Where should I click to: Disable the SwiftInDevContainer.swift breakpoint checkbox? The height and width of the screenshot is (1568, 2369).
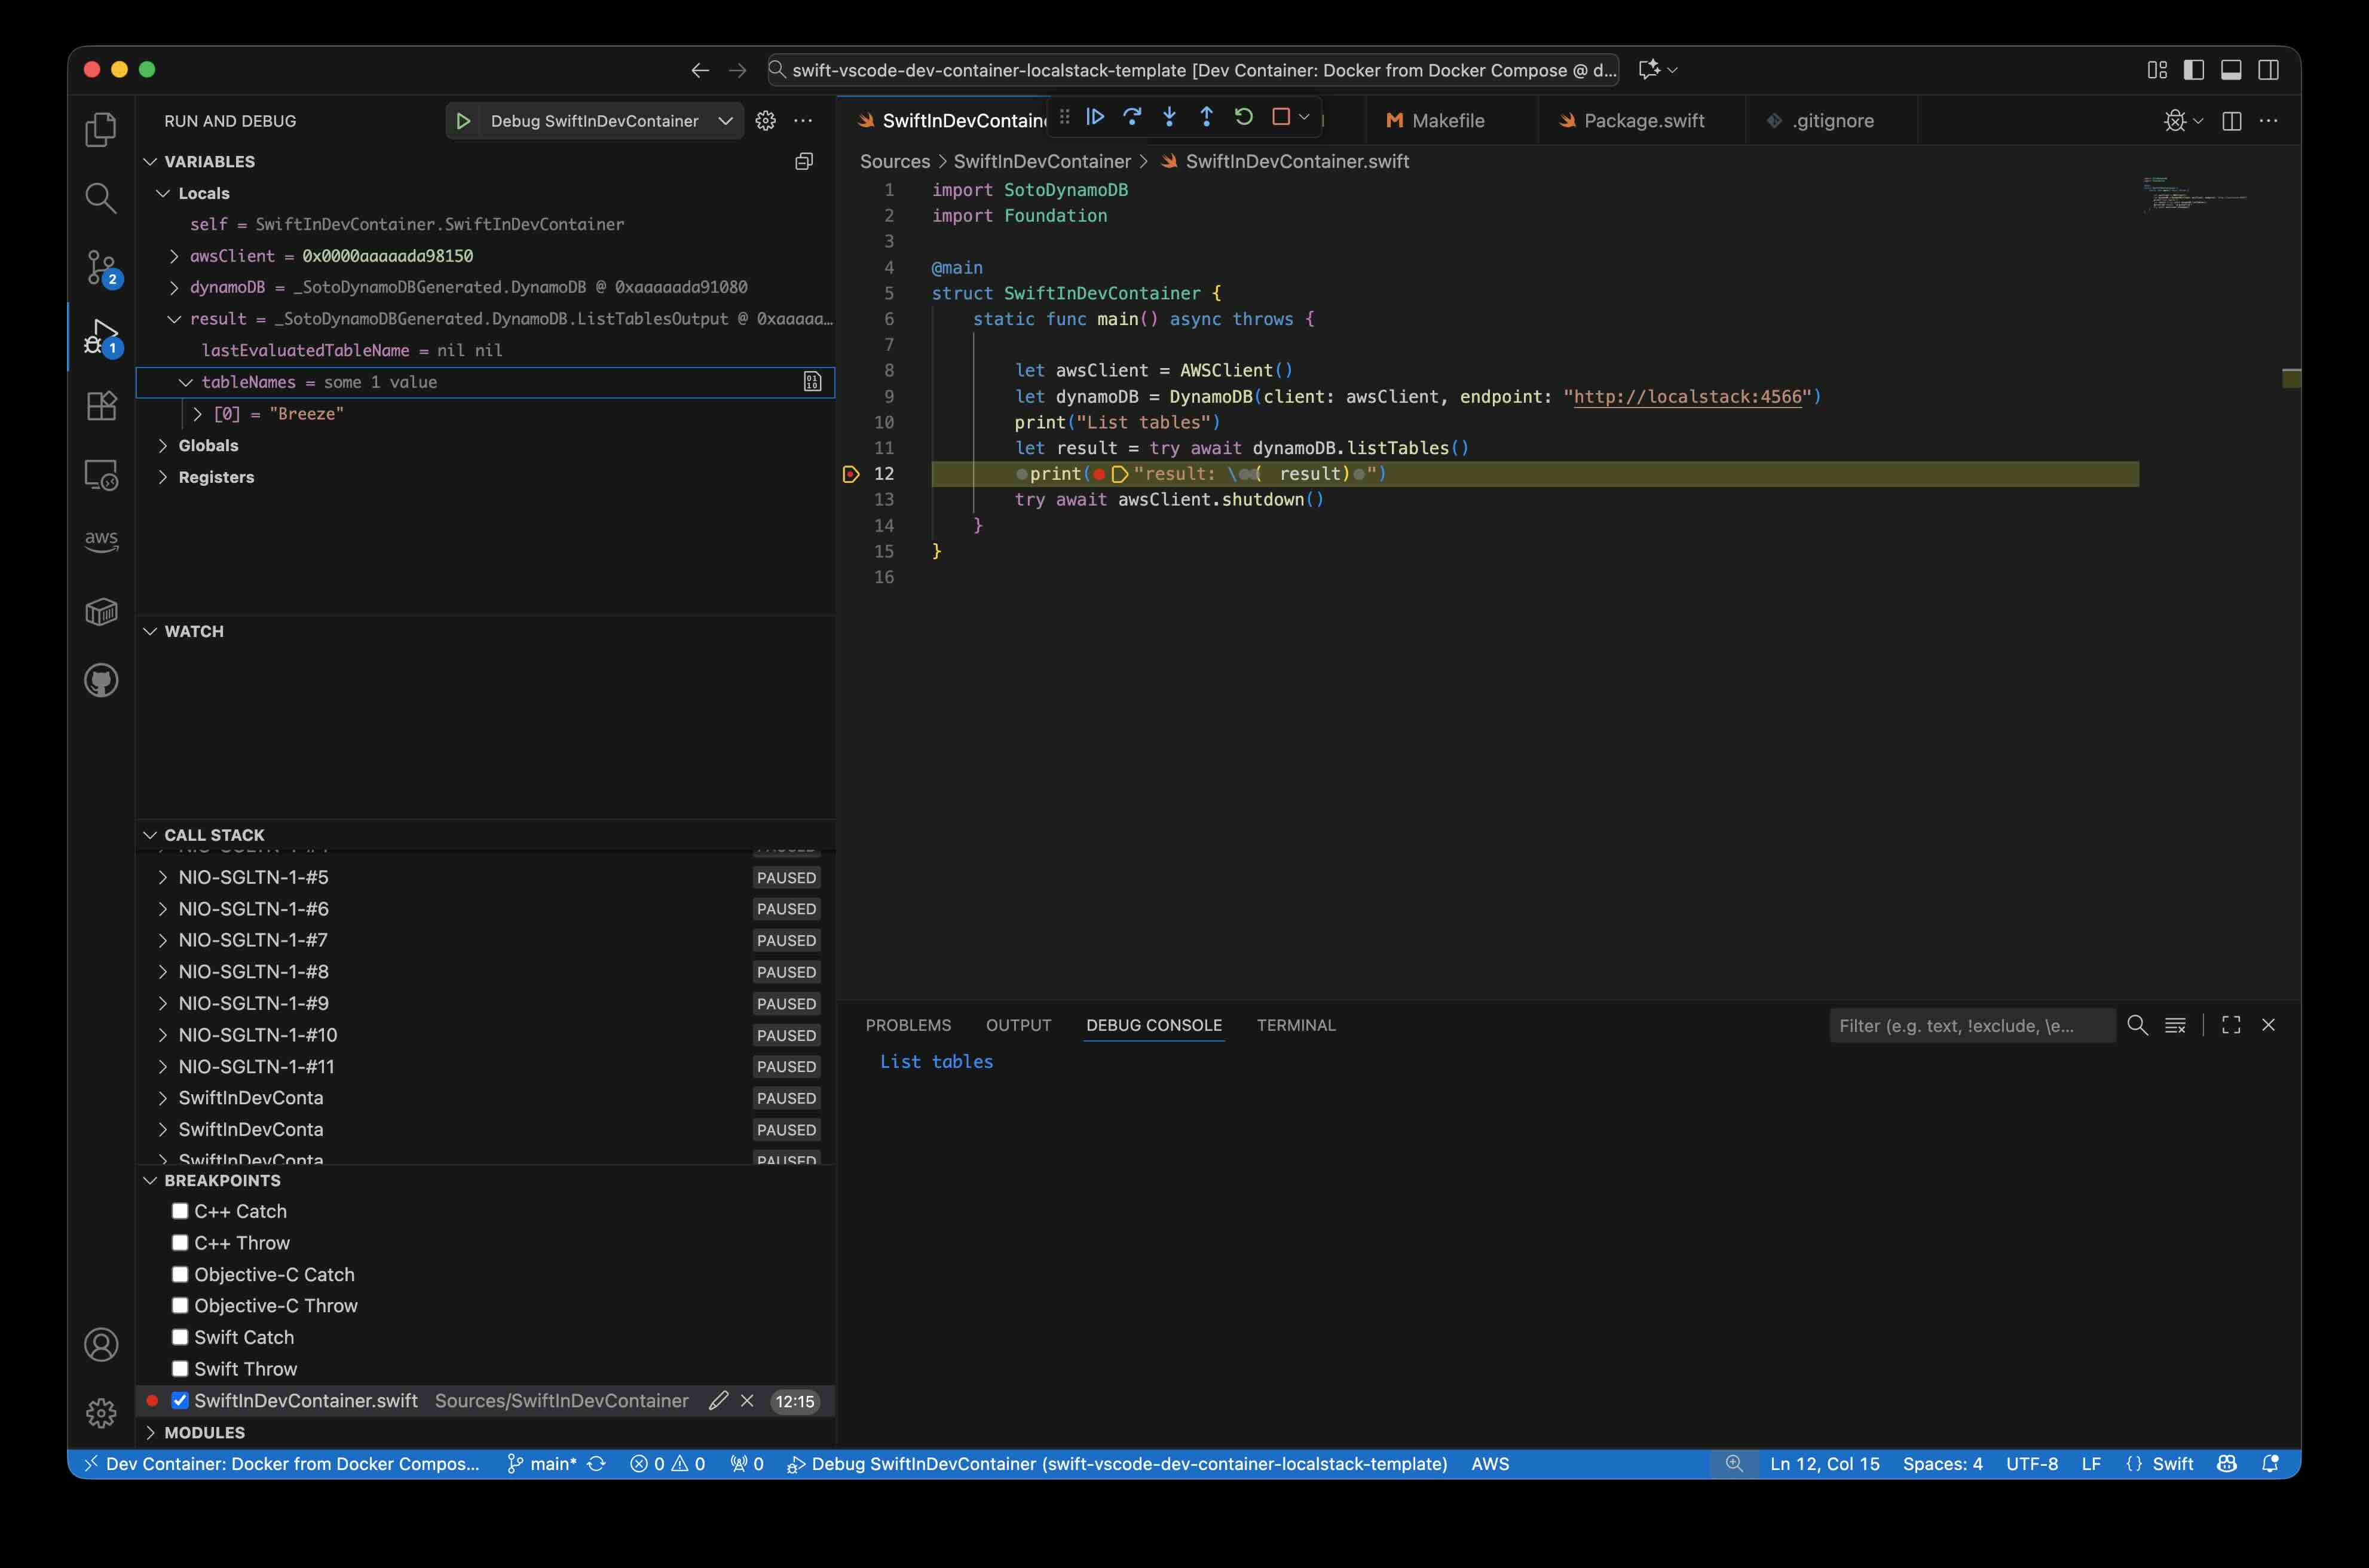pyautogui.click(x=180, y=1400)
